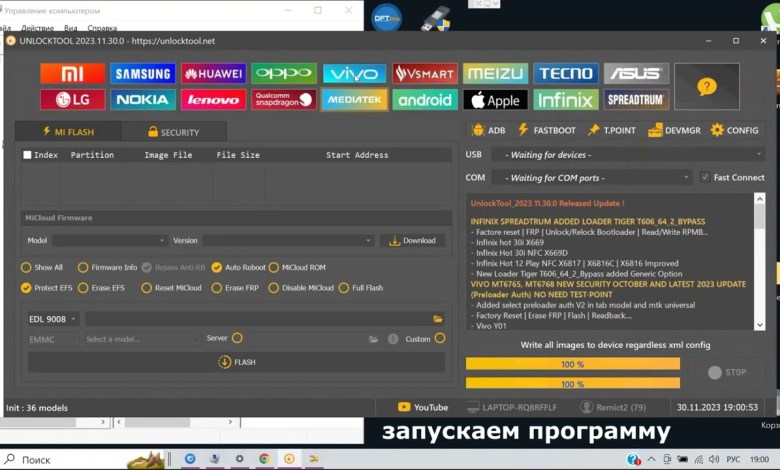780x470 pixels.
Task: Open the YouTube link in status bar
Action: click(x=423, y=407)
